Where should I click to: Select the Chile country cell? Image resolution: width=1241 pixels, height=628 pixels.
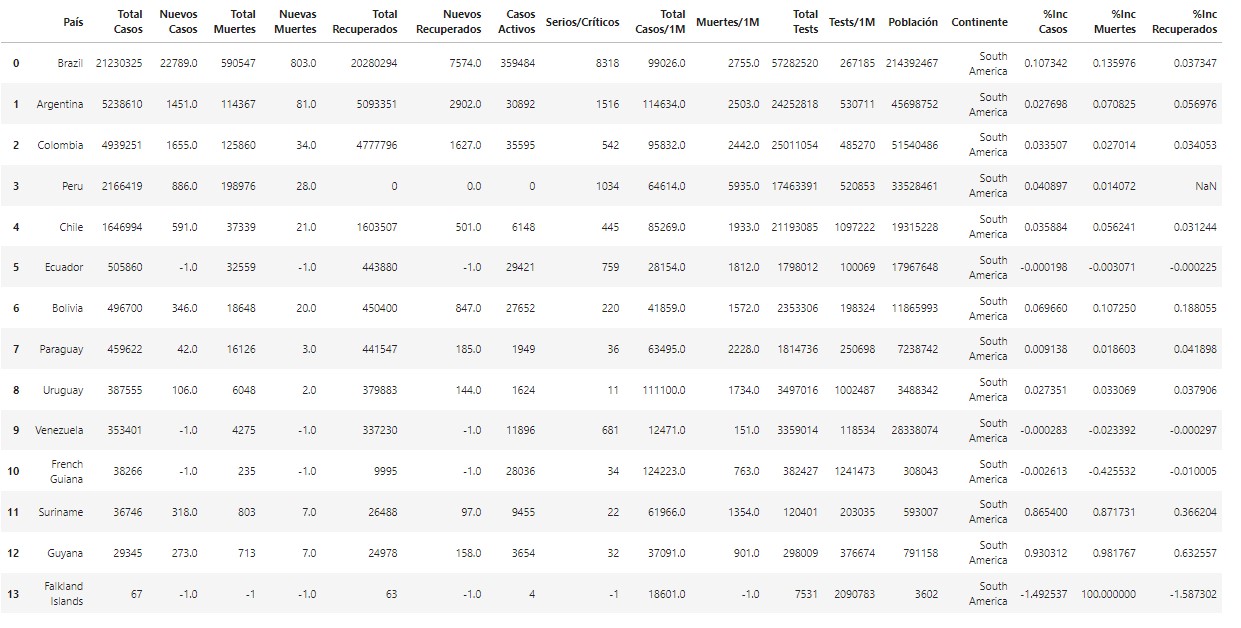coord(71,227)
